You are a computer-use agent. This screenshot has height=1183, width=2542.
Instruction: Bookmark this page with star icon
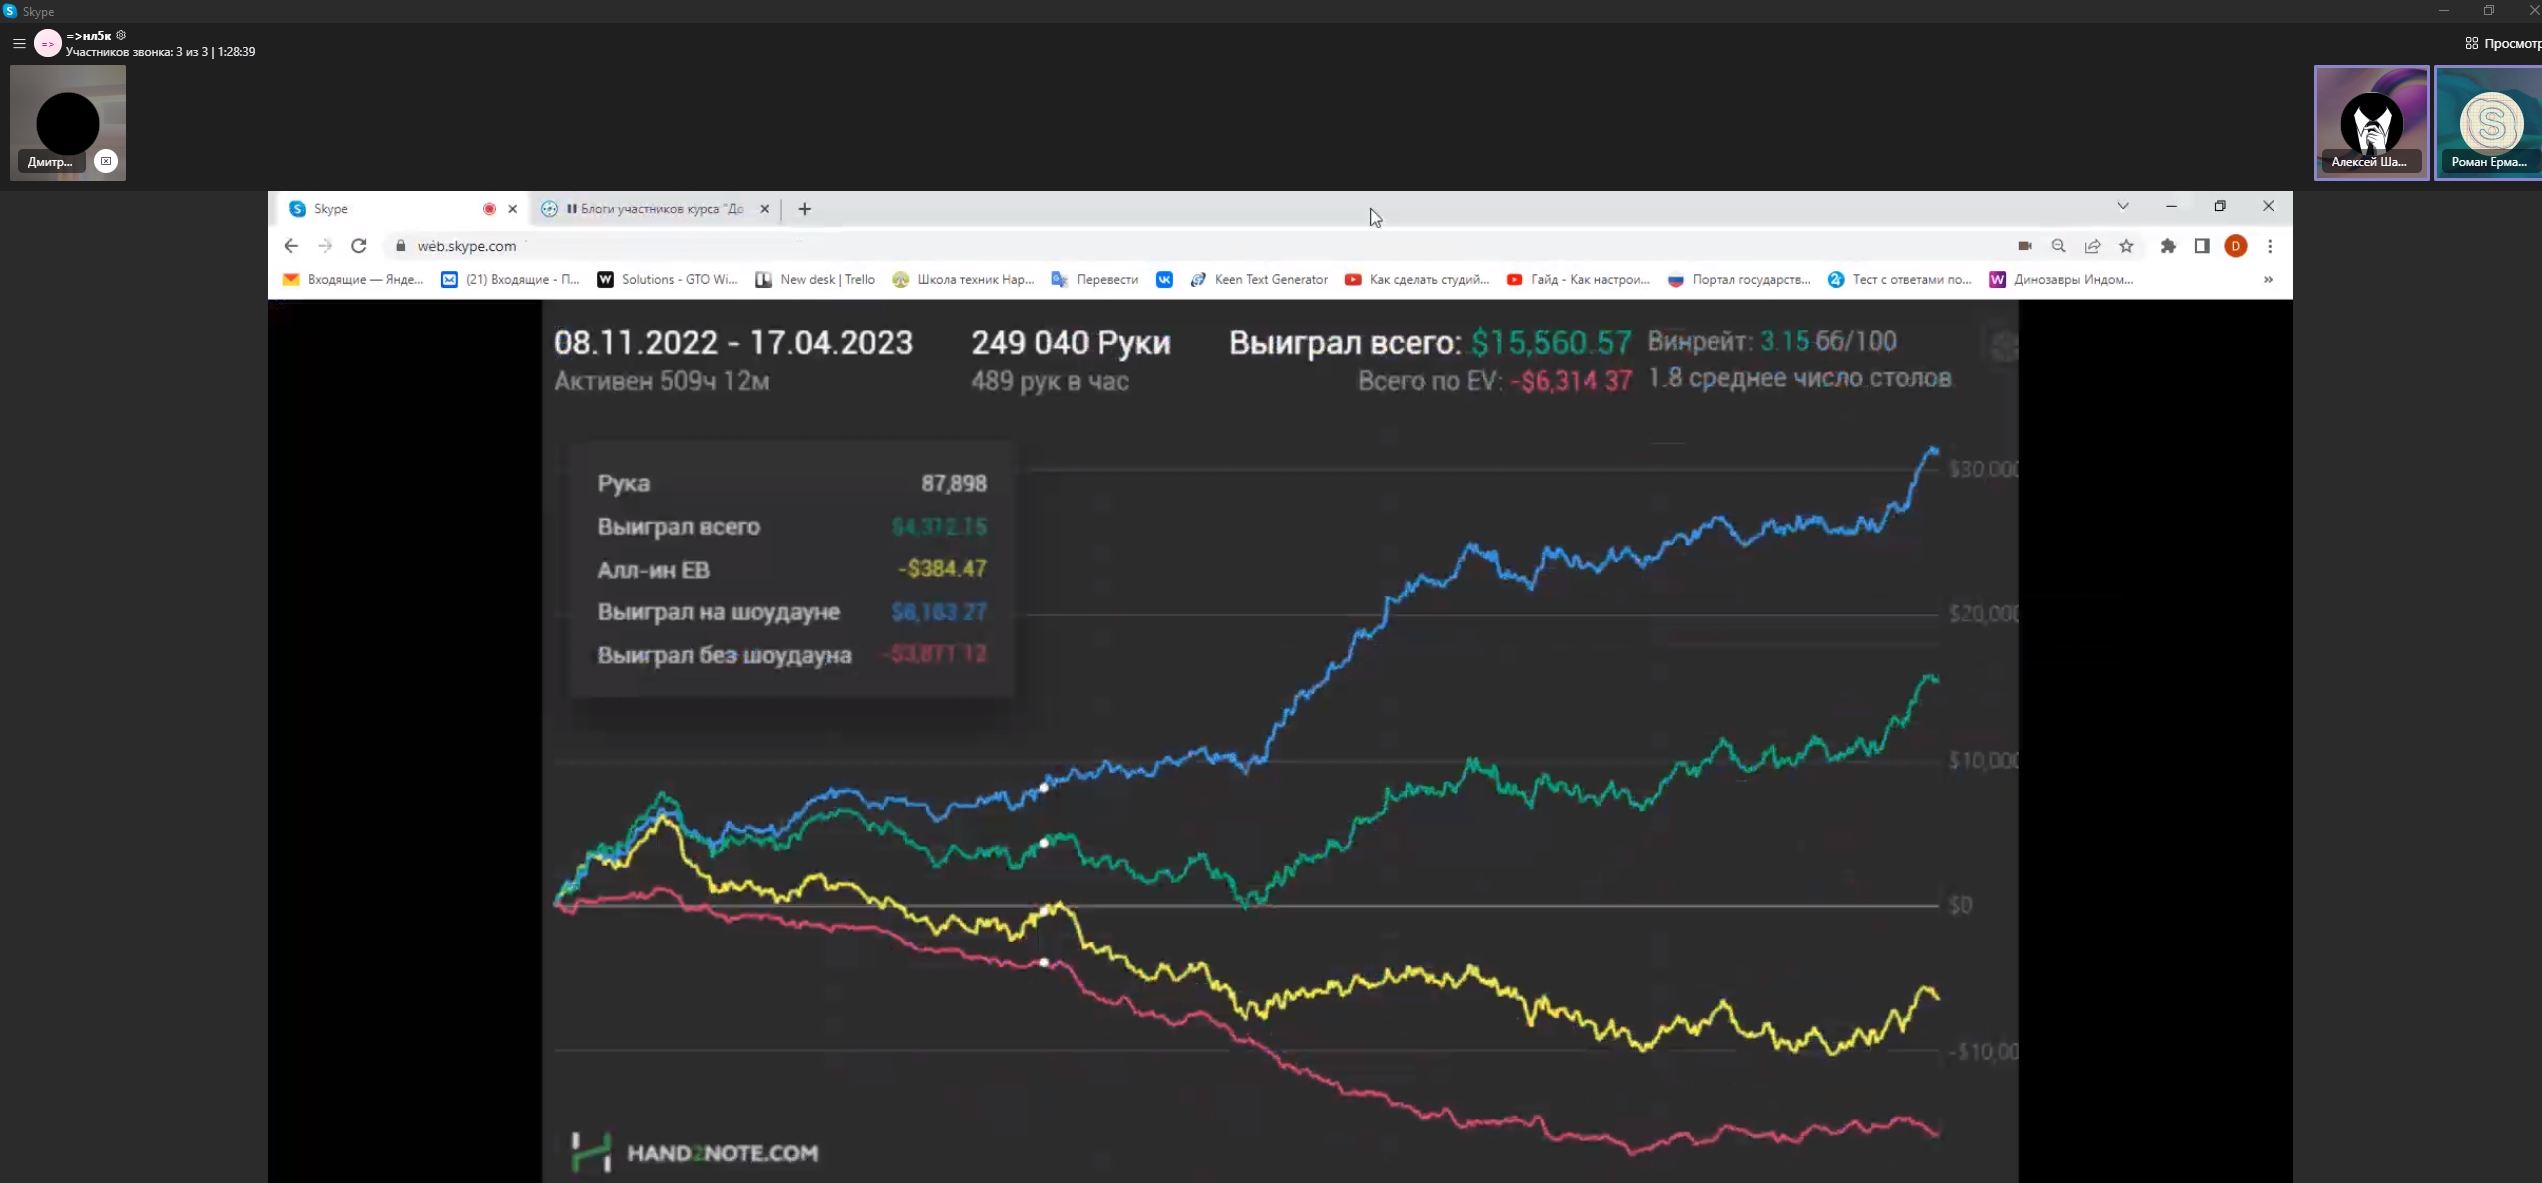click(2127, 246)
